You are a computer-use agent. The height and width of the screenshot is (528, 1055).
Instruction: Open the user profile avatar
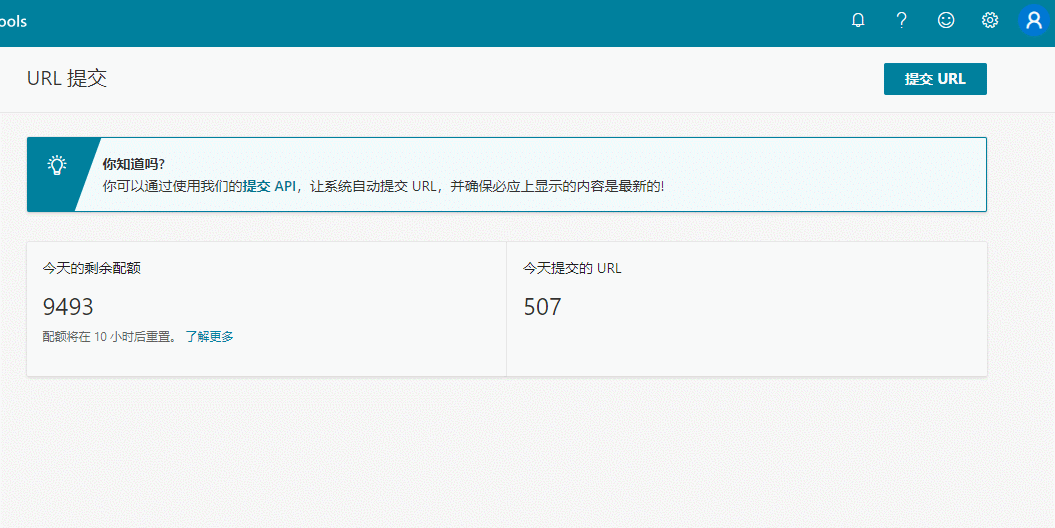(x=1034, y=20)
